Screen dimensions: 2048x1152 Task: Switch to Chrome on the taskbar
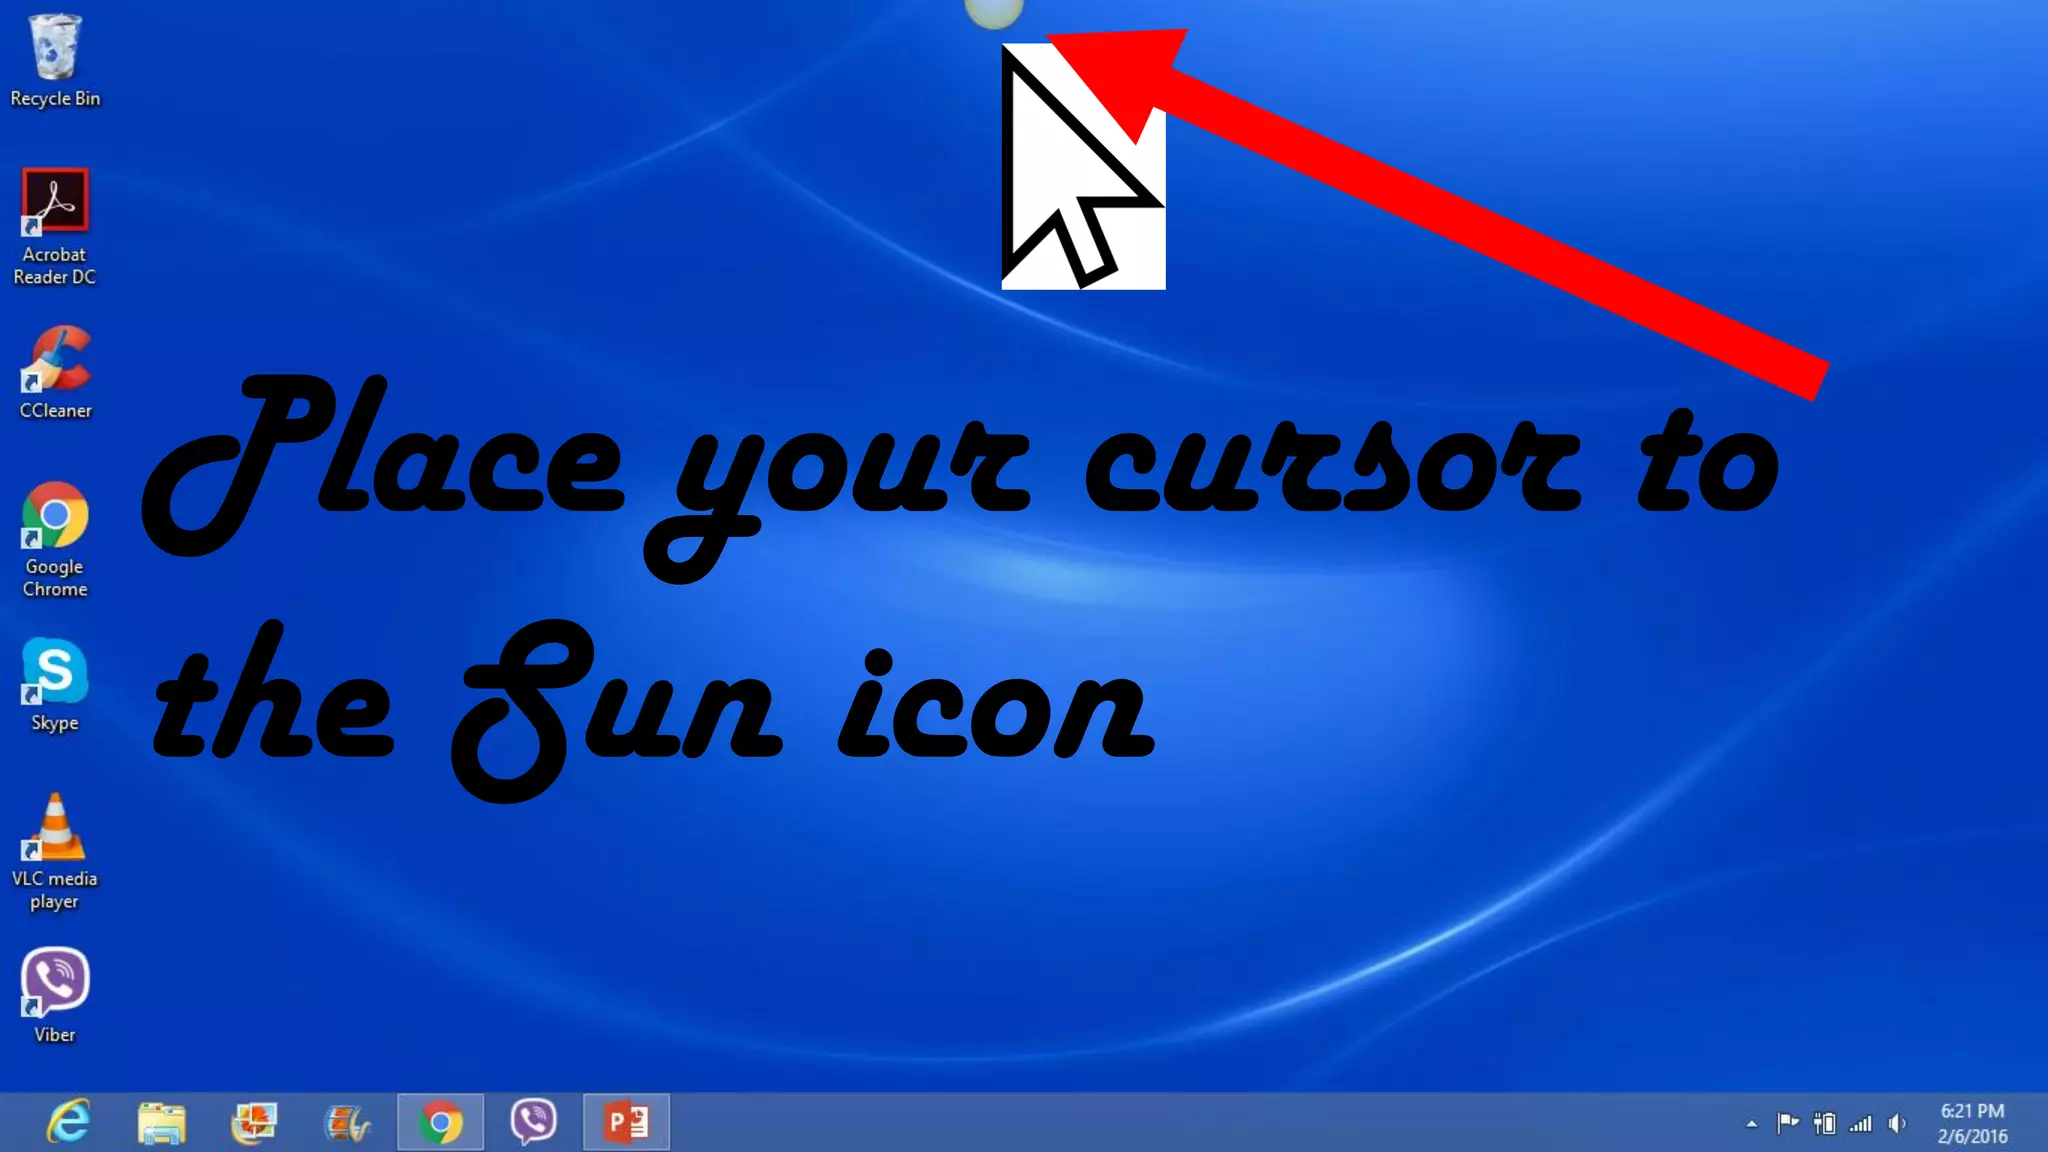pos(440,1122)
